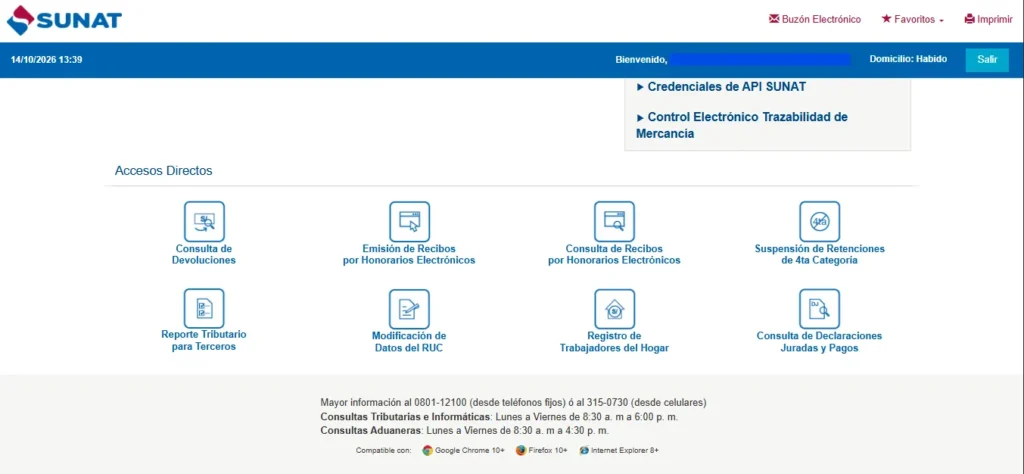The width and height of the screenshot is (1024, 474).
Task: Click the Google Chrome browser icon
Action: click(428, 450)
